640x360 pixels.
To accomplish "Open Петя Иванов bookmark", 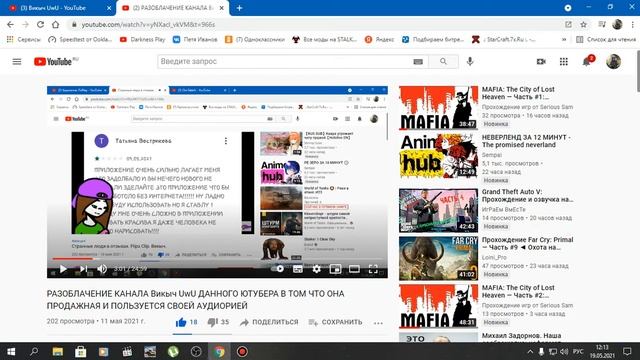I will tap(195, 40).
